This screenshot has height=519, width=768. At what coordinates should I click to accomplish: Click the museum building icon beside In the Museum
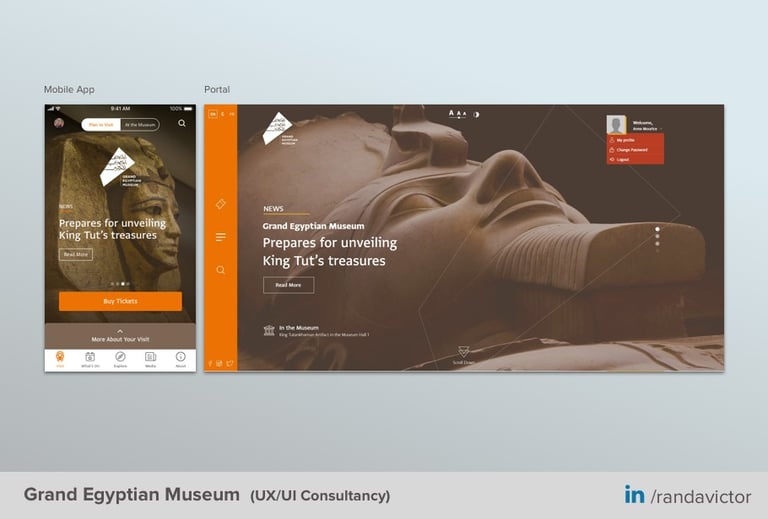pyautogui.click(x=269, y=330)
